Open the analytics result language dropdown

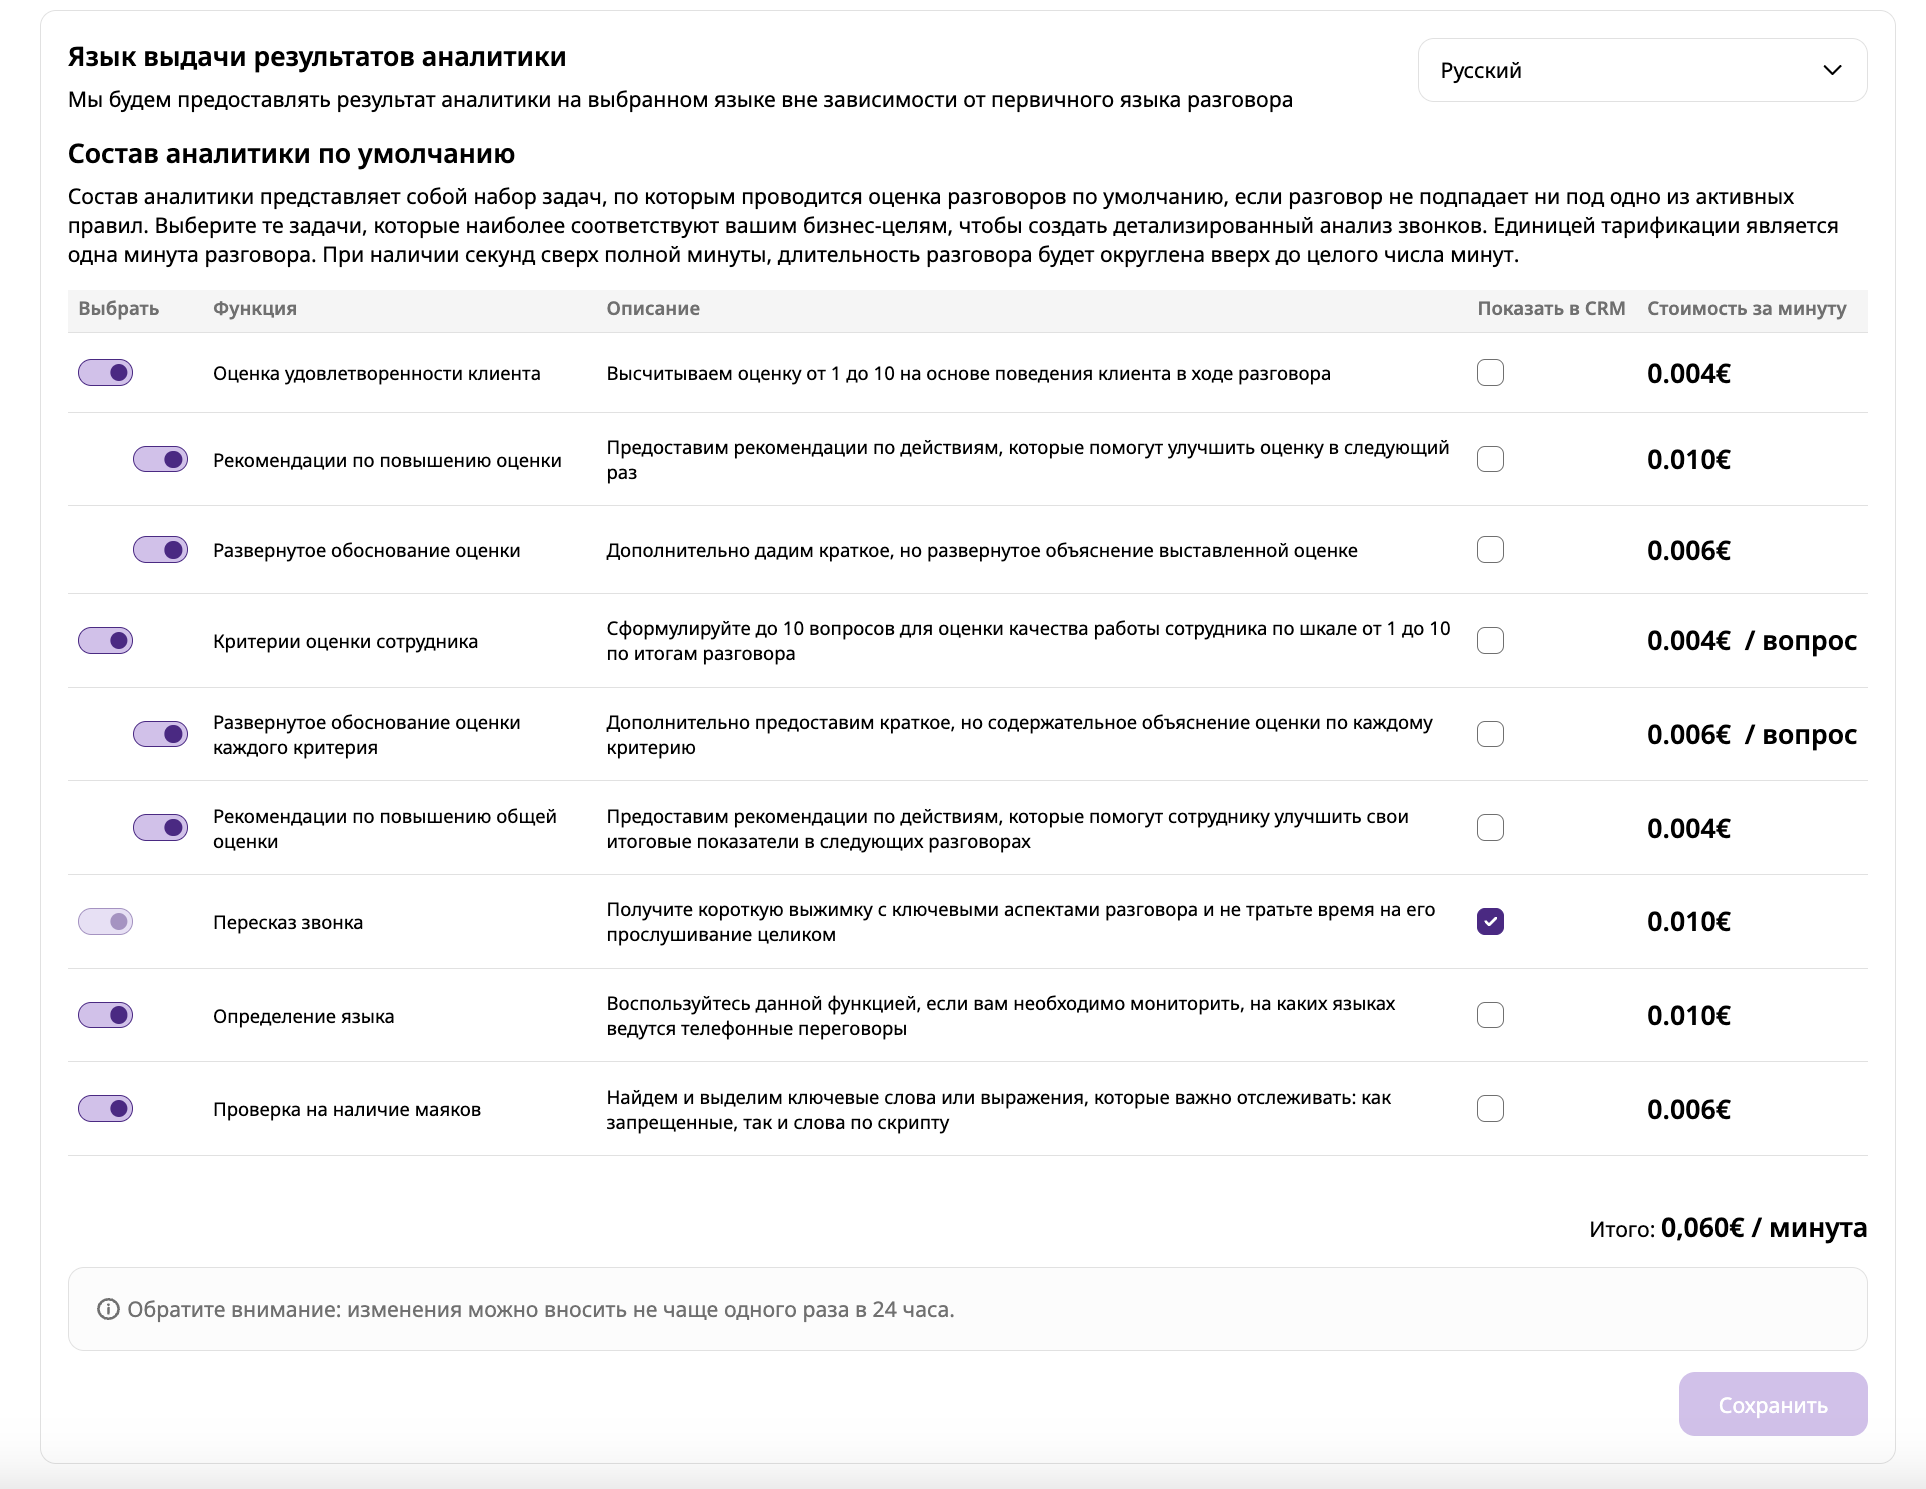pyautogui.click(x=1641, y=70)
